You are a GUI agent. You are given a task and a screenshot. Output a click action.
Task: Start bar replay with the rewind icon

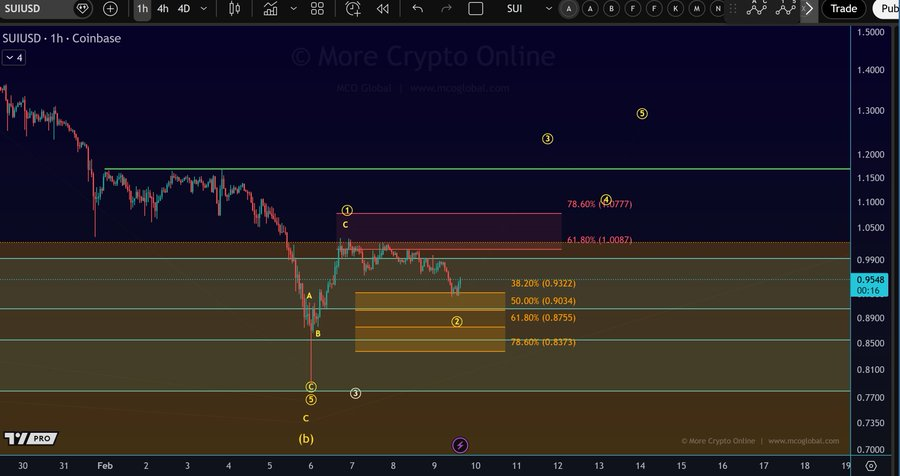[x=383, y=9]
